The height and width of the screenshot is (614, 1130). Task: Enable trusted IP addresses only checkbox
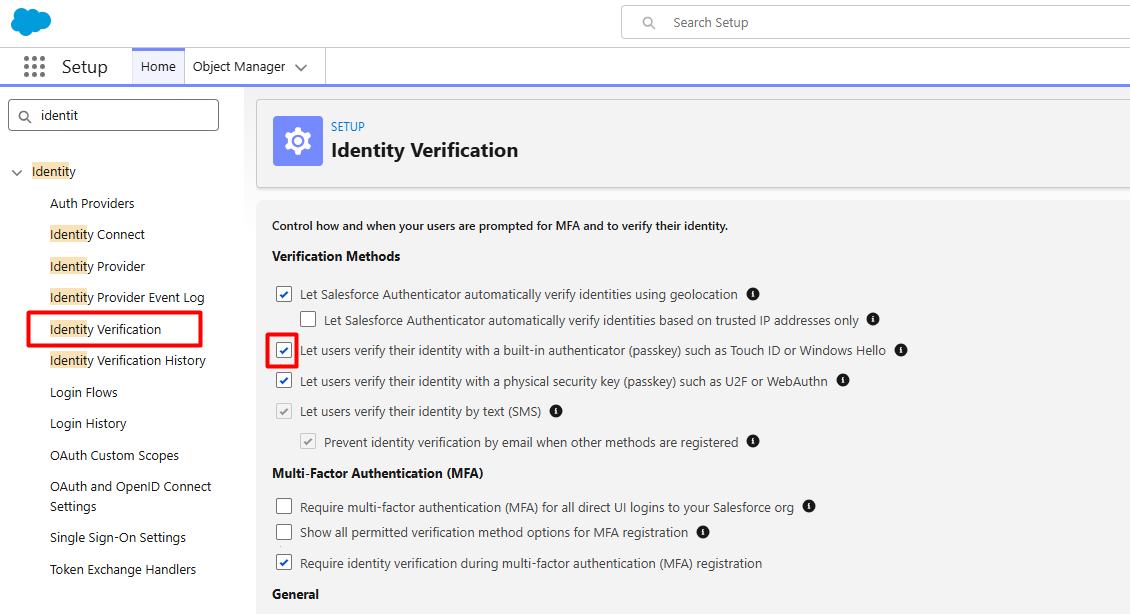(308, 319)
